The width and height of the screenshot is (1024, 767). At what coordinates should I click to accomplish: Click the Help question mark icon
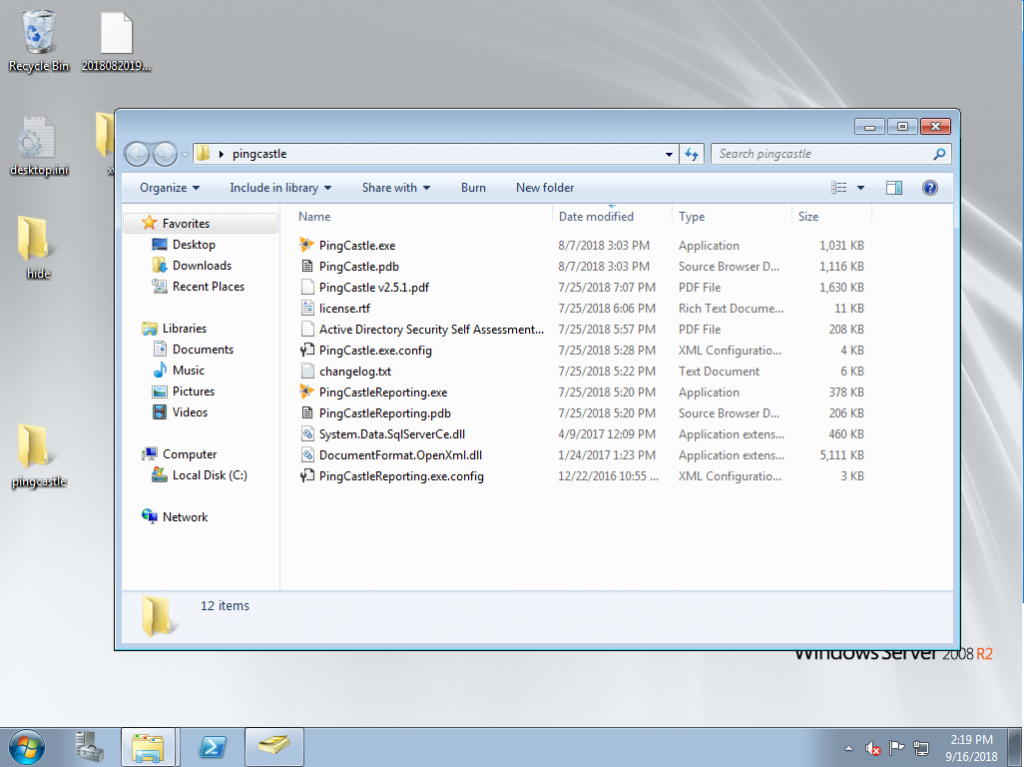[x=929, y=188]
